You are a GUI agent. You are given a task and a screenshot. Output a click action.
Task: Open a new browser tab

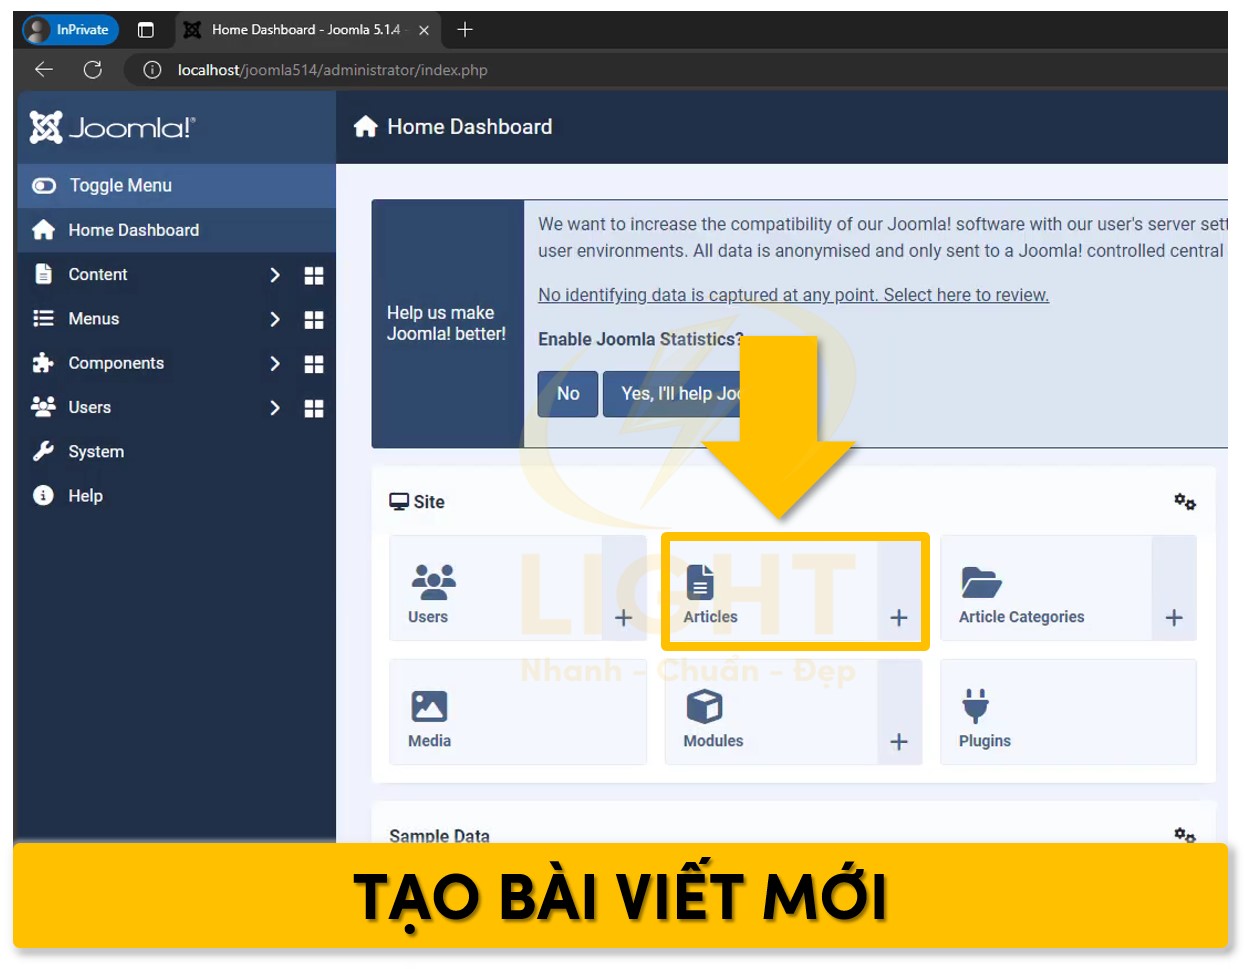465,29
